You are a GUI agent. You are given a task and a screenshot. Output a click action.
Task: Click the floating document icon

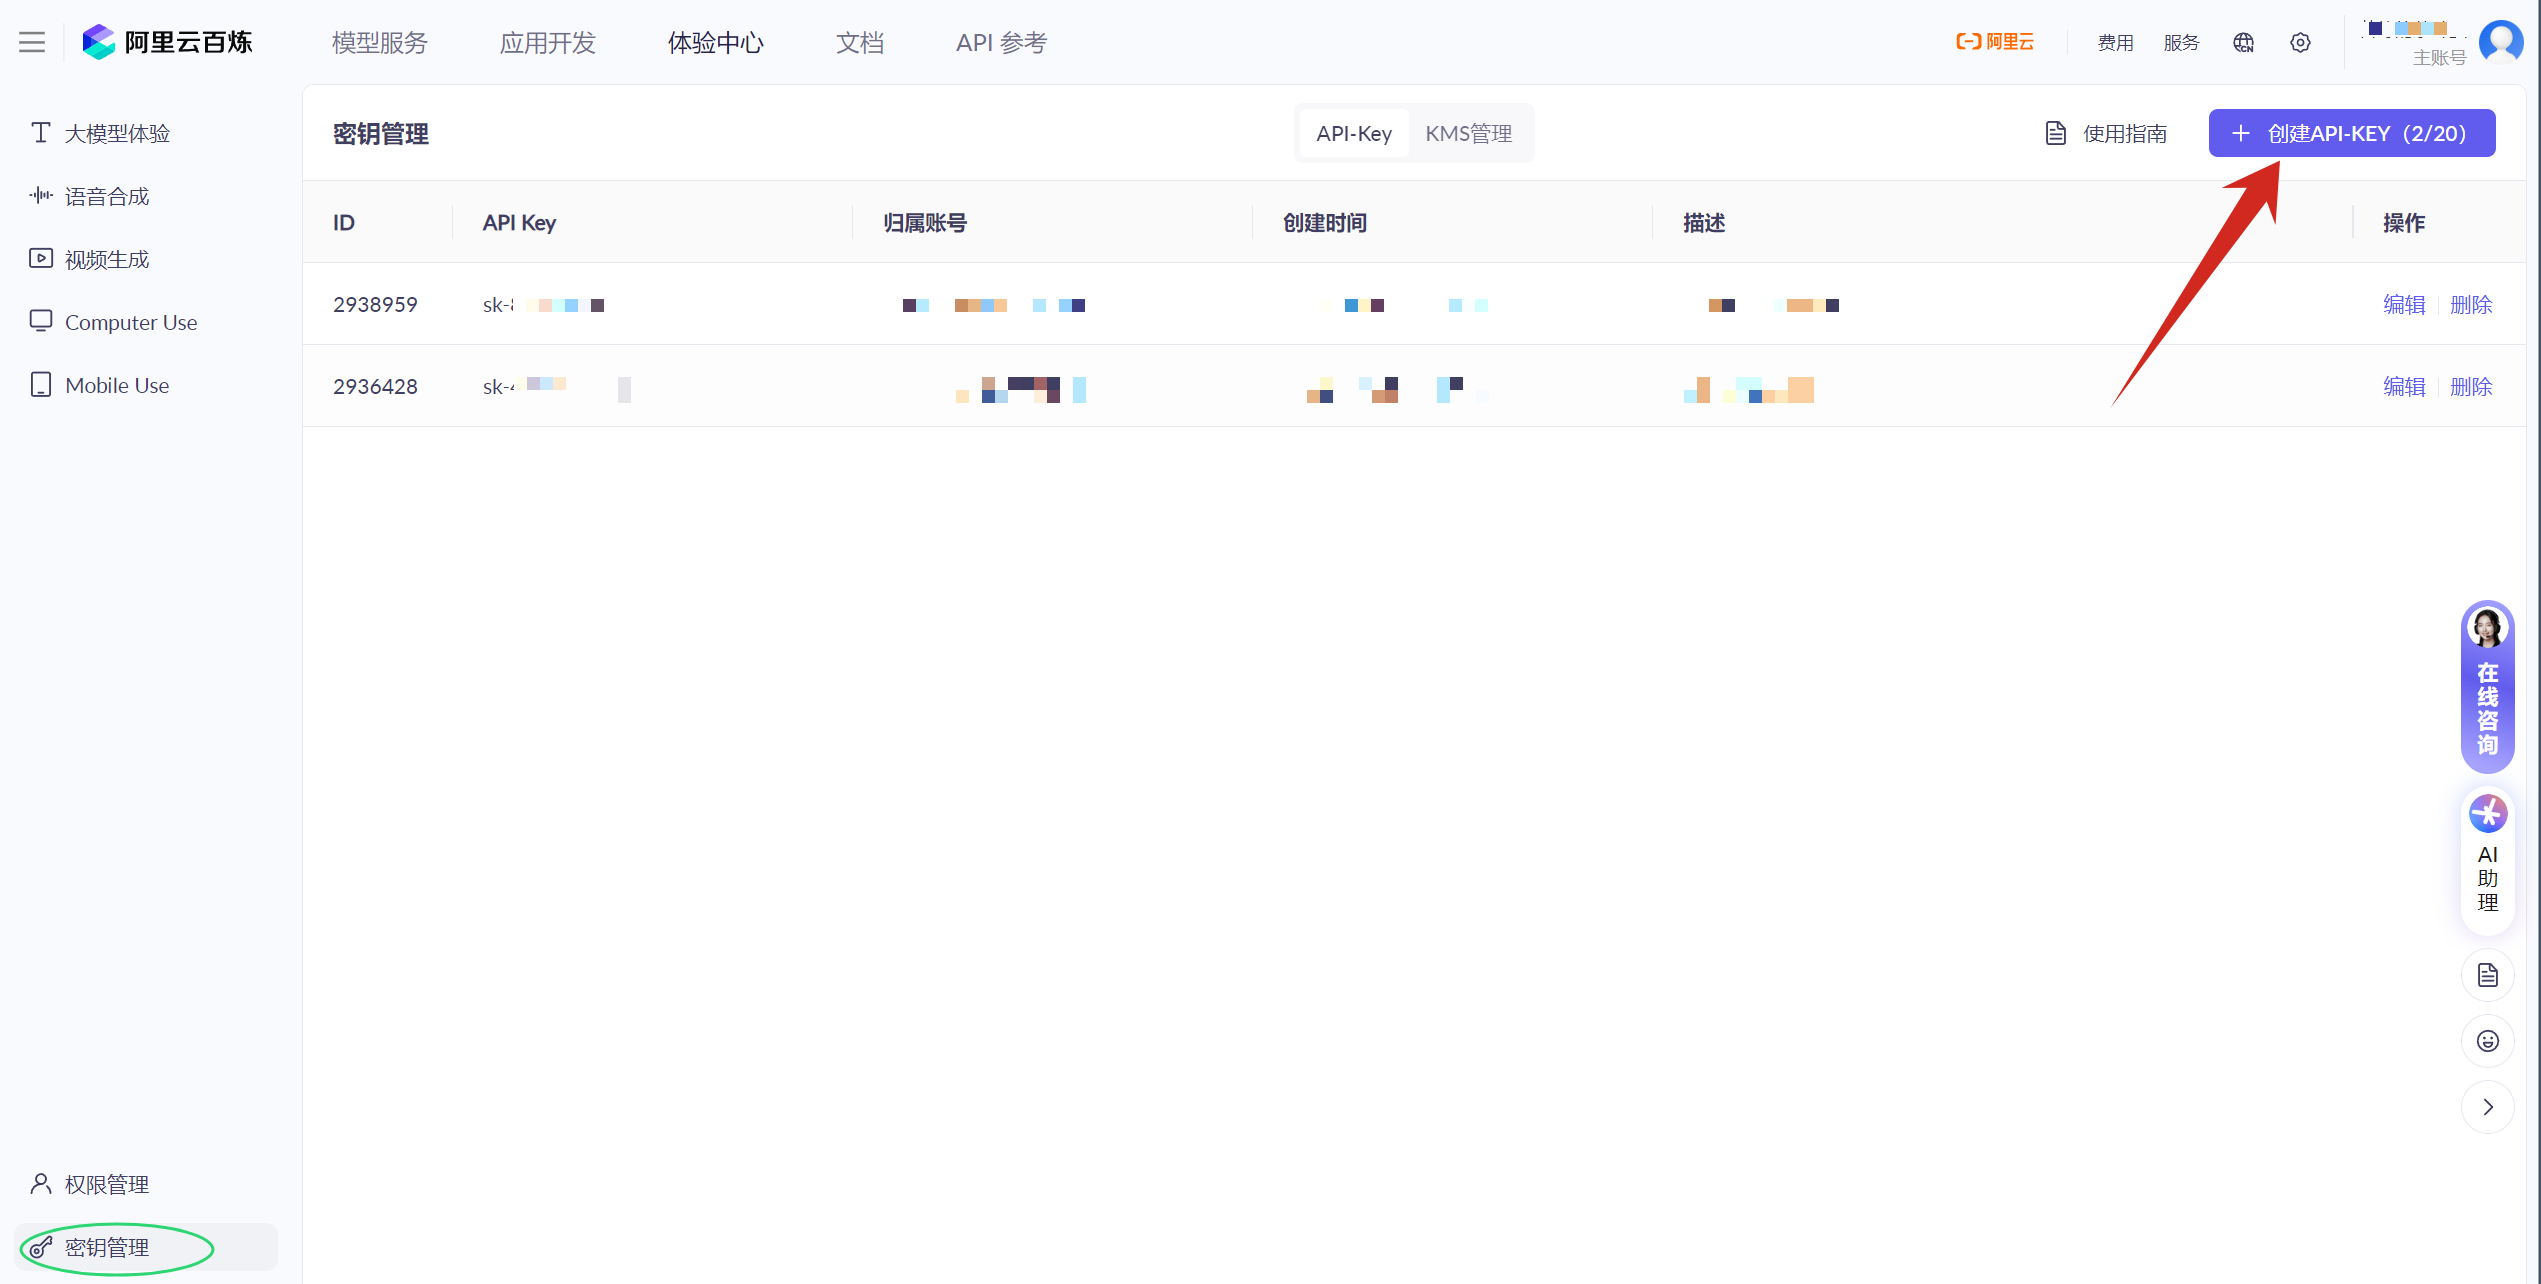pyautogui.click(x=2487, y=975)
